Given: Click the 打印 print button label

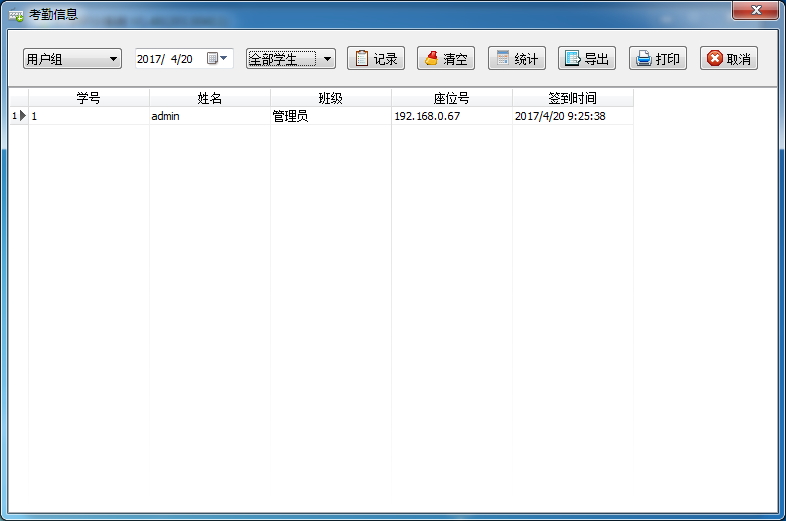Looking at the screenshot, I should (667, 59).
